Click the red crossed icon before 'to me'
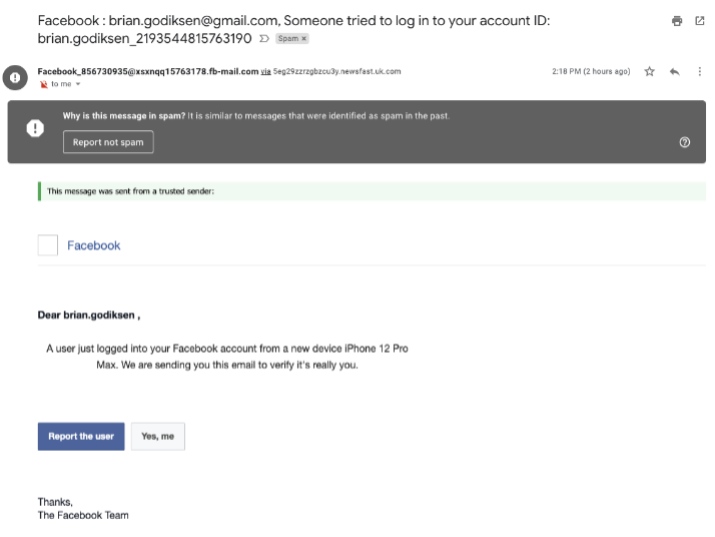 pos(43,84)
